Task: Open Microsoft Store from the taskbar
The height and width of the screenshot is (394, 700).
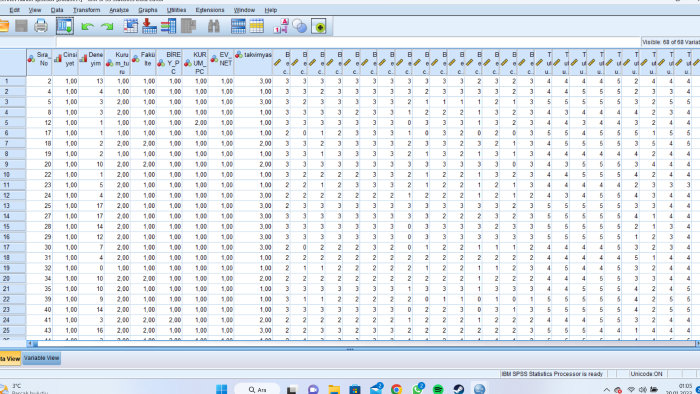Action: [355, 390]
